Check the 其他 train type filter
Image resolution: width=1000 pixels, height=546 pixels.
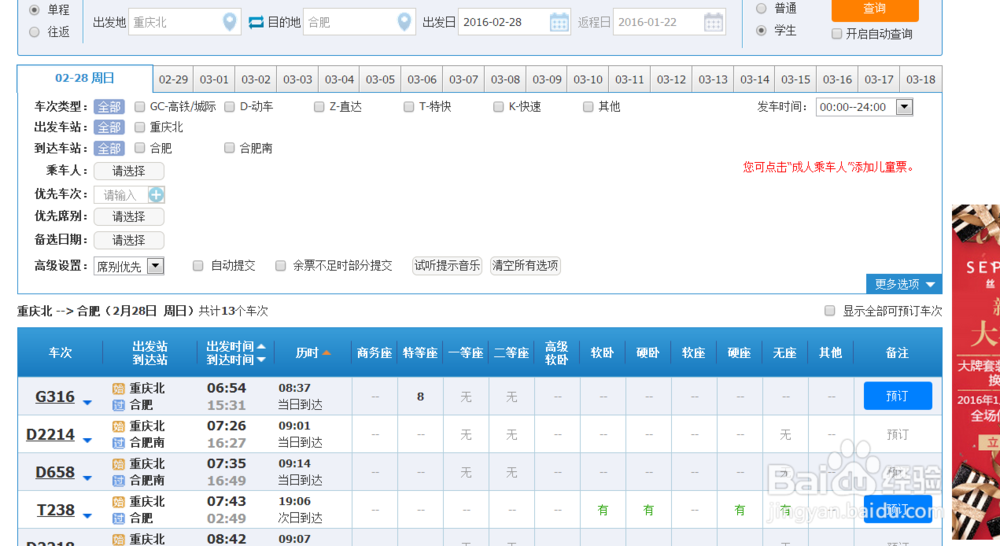coord(588,107)
